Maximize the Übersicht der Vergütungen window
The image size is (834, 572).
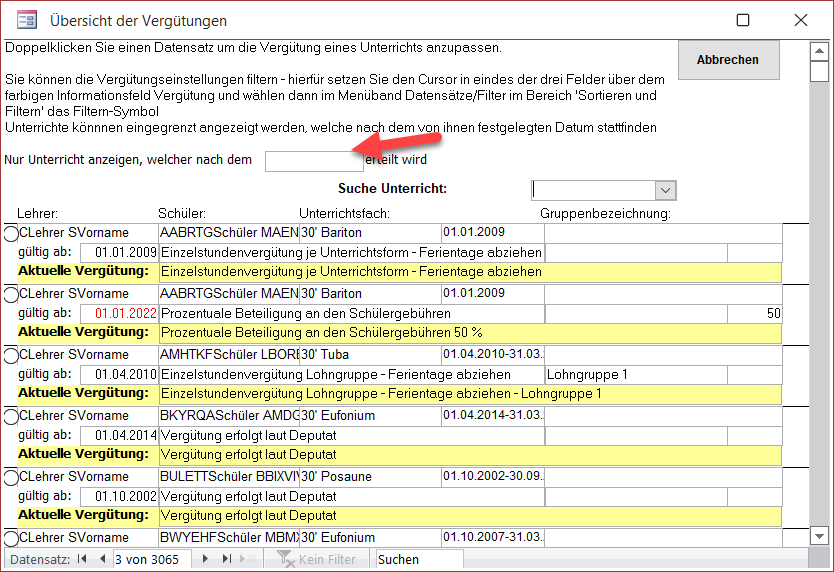click(743, 20)
